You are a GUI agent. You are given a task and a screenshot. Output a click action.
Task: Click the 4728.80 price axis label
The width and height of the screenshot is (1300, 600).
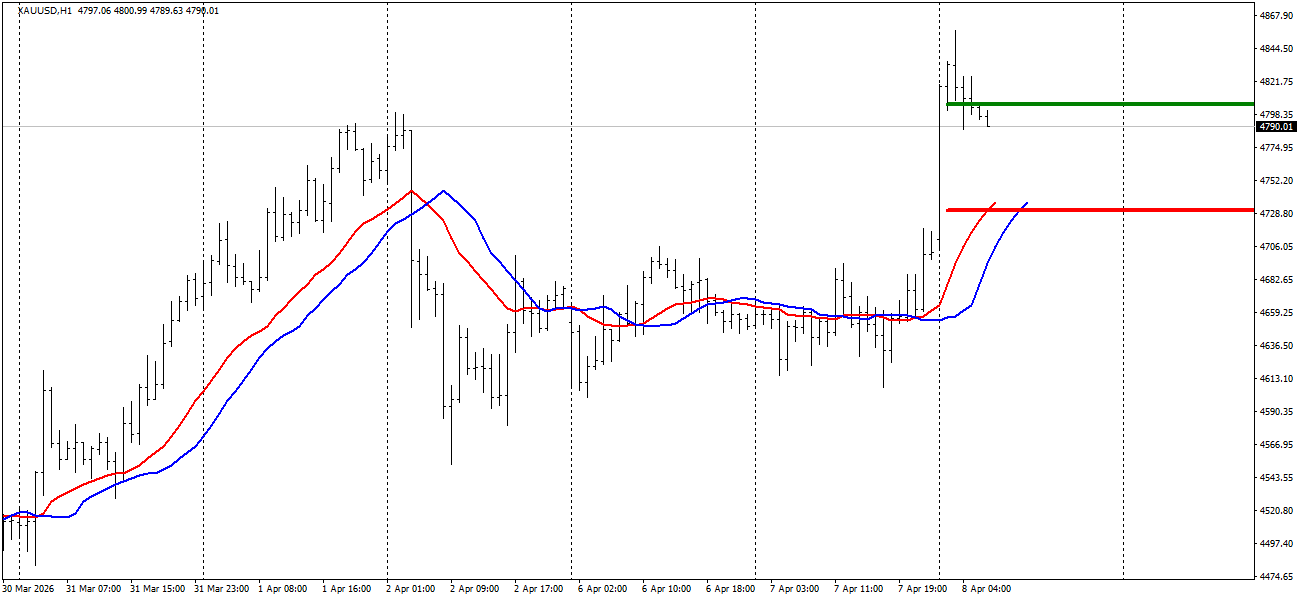pyautogui.click(x=1276, y=214)
